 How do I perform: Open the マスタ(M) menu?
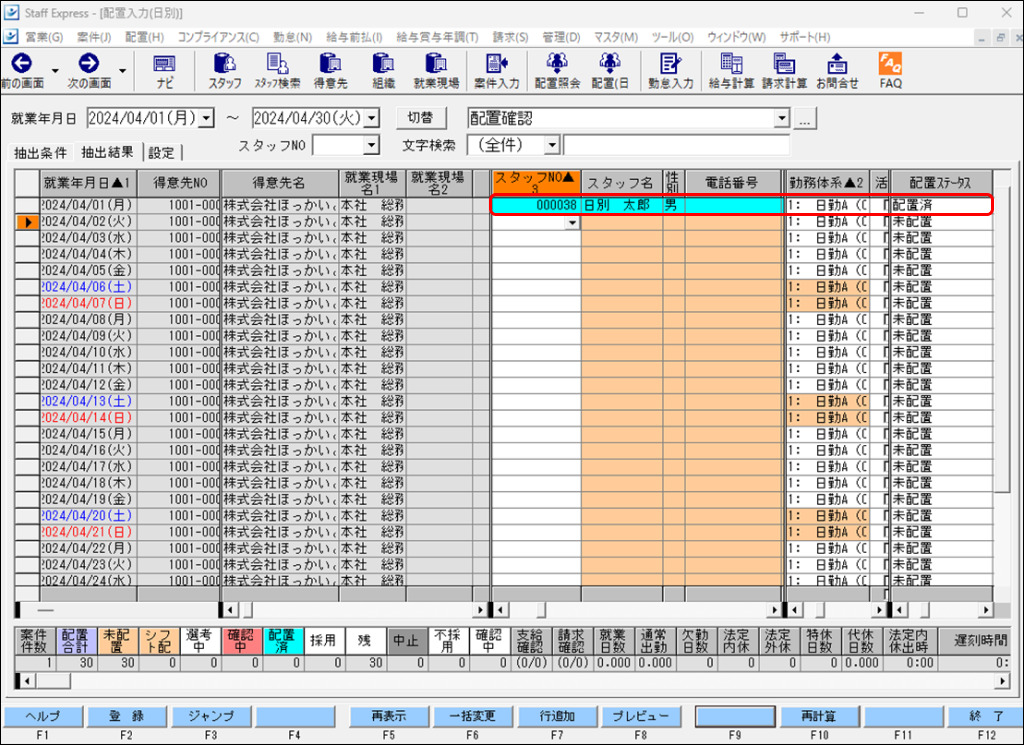[616, 37]
